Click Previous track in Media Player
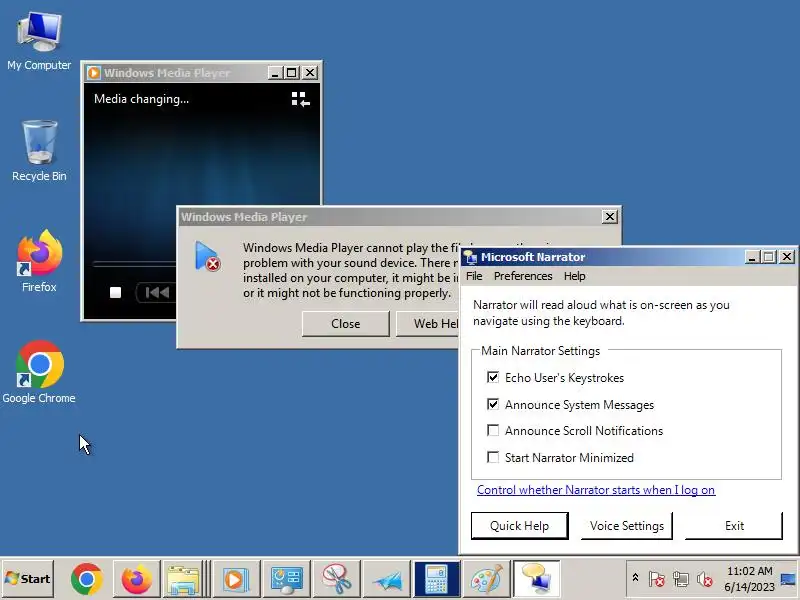The image size is (800, 600). 156,292
